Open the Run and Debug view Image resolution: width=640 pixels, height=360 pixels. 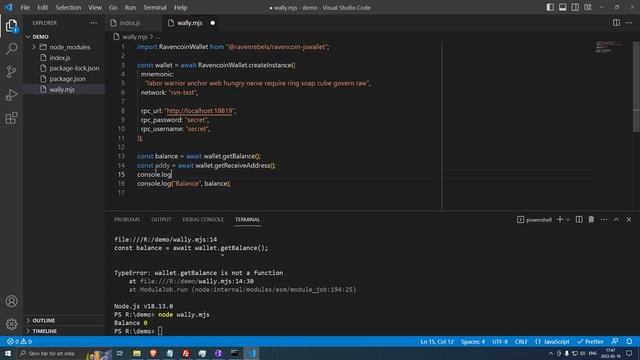click(11, 95)
